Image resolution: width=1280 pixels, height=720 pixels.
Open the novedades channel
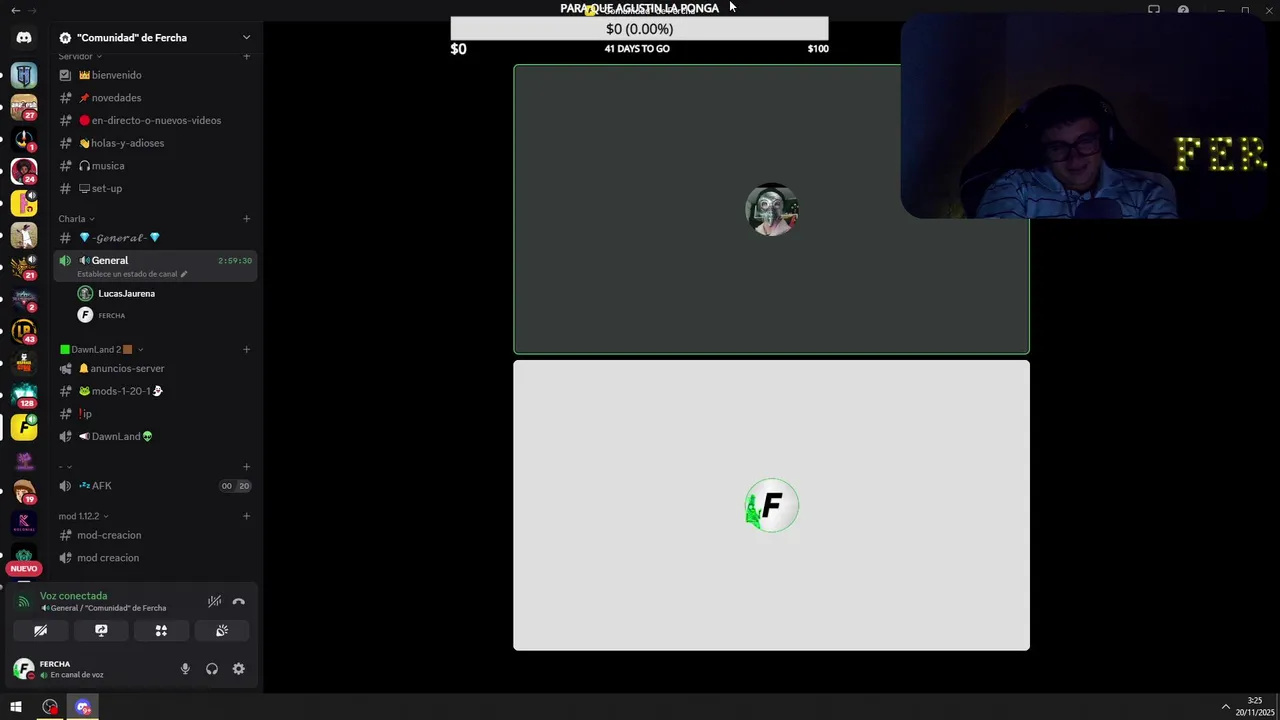pos(155,98)
